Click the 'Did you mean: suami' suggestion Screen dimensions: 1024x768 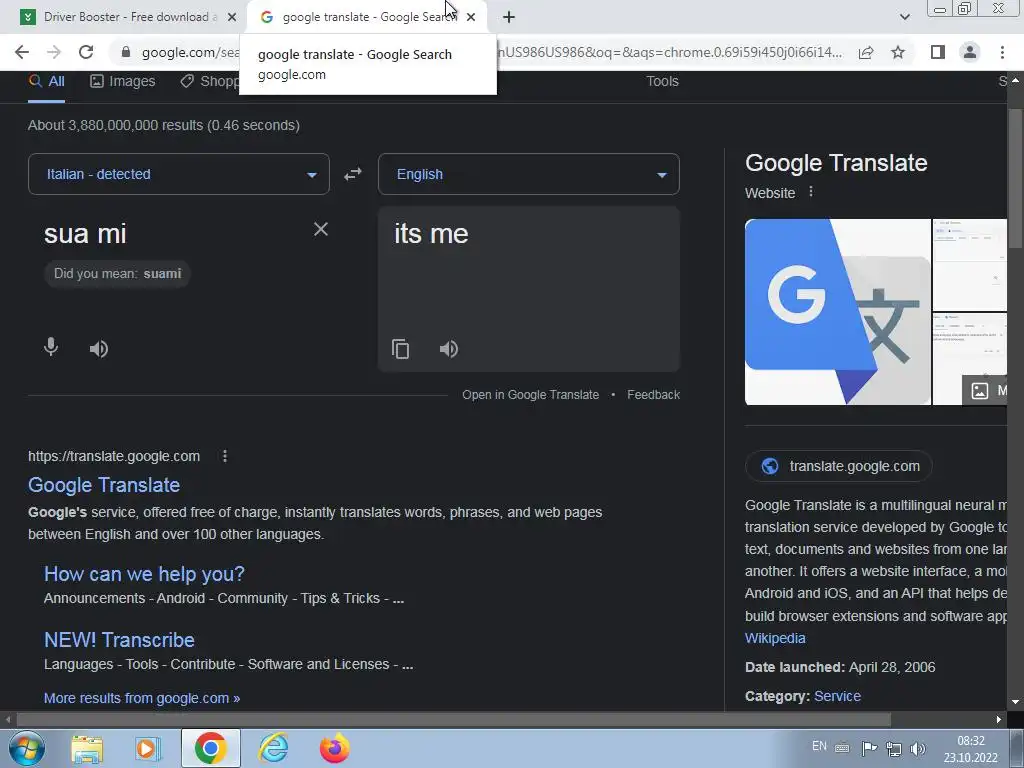(x=118, y=274)
